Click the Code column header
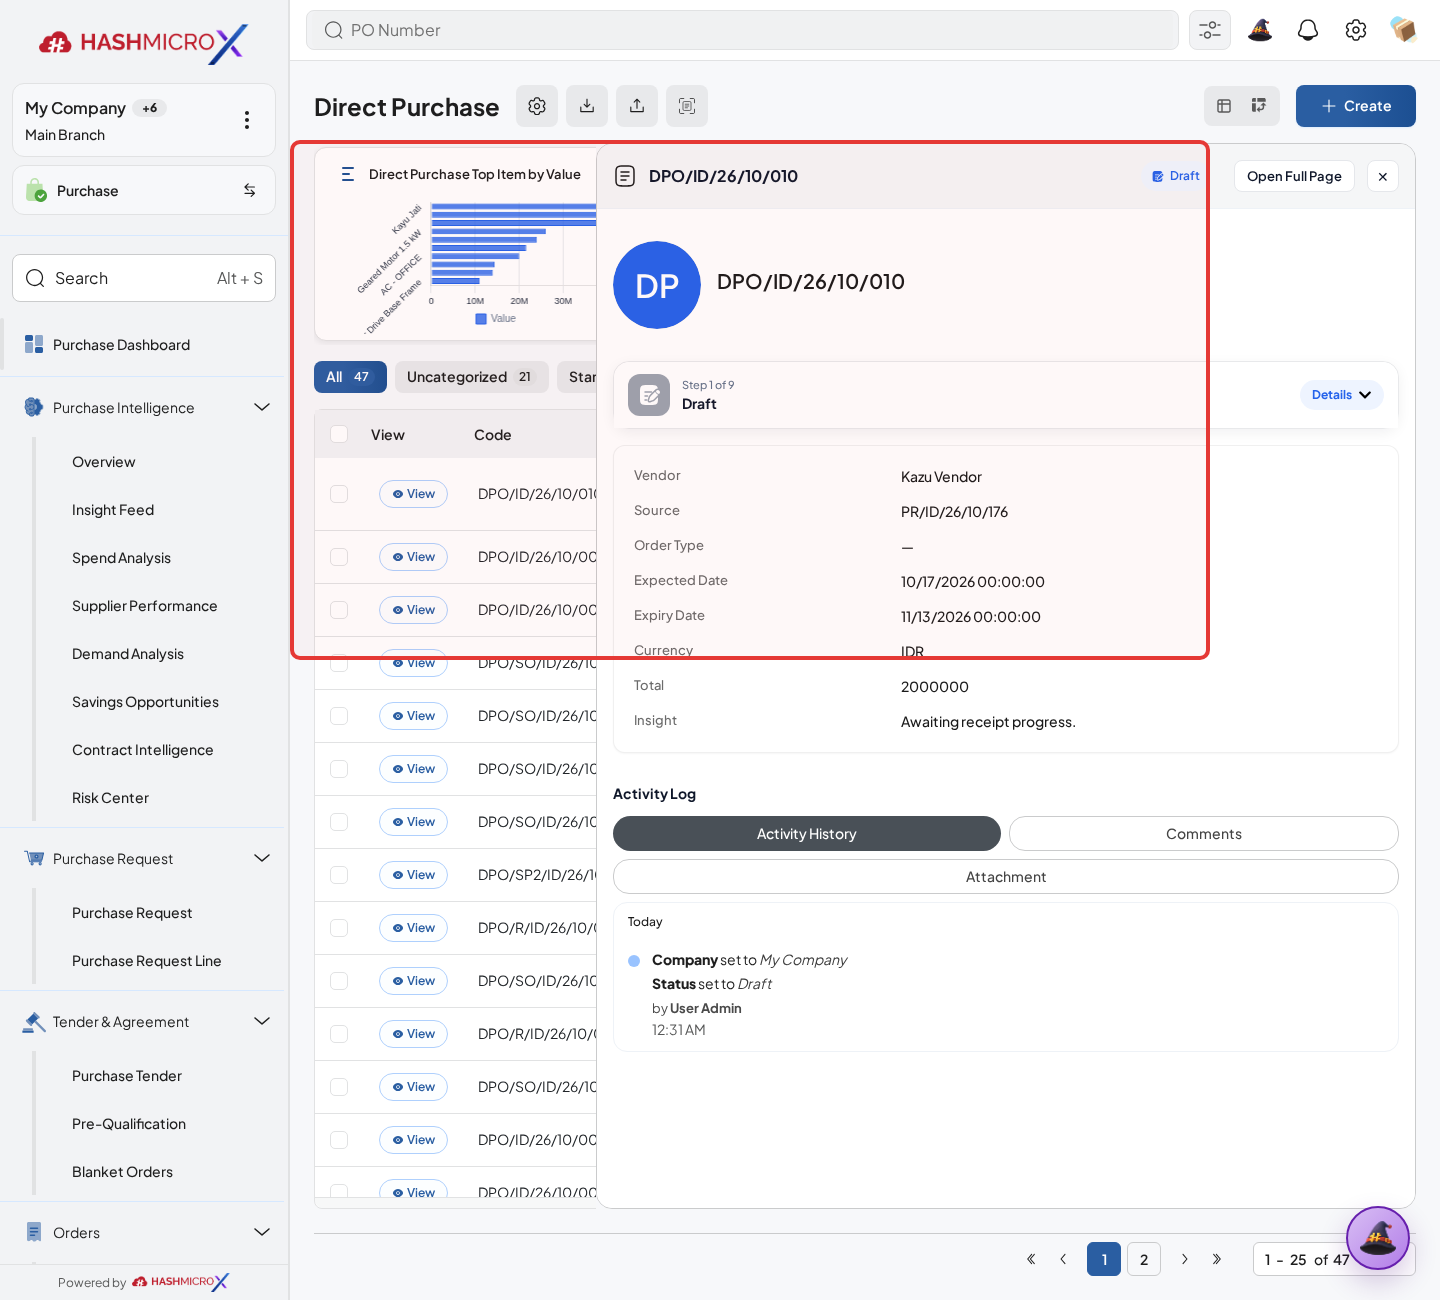The width and height of the screenshot is (1440, 1300). 493,435
